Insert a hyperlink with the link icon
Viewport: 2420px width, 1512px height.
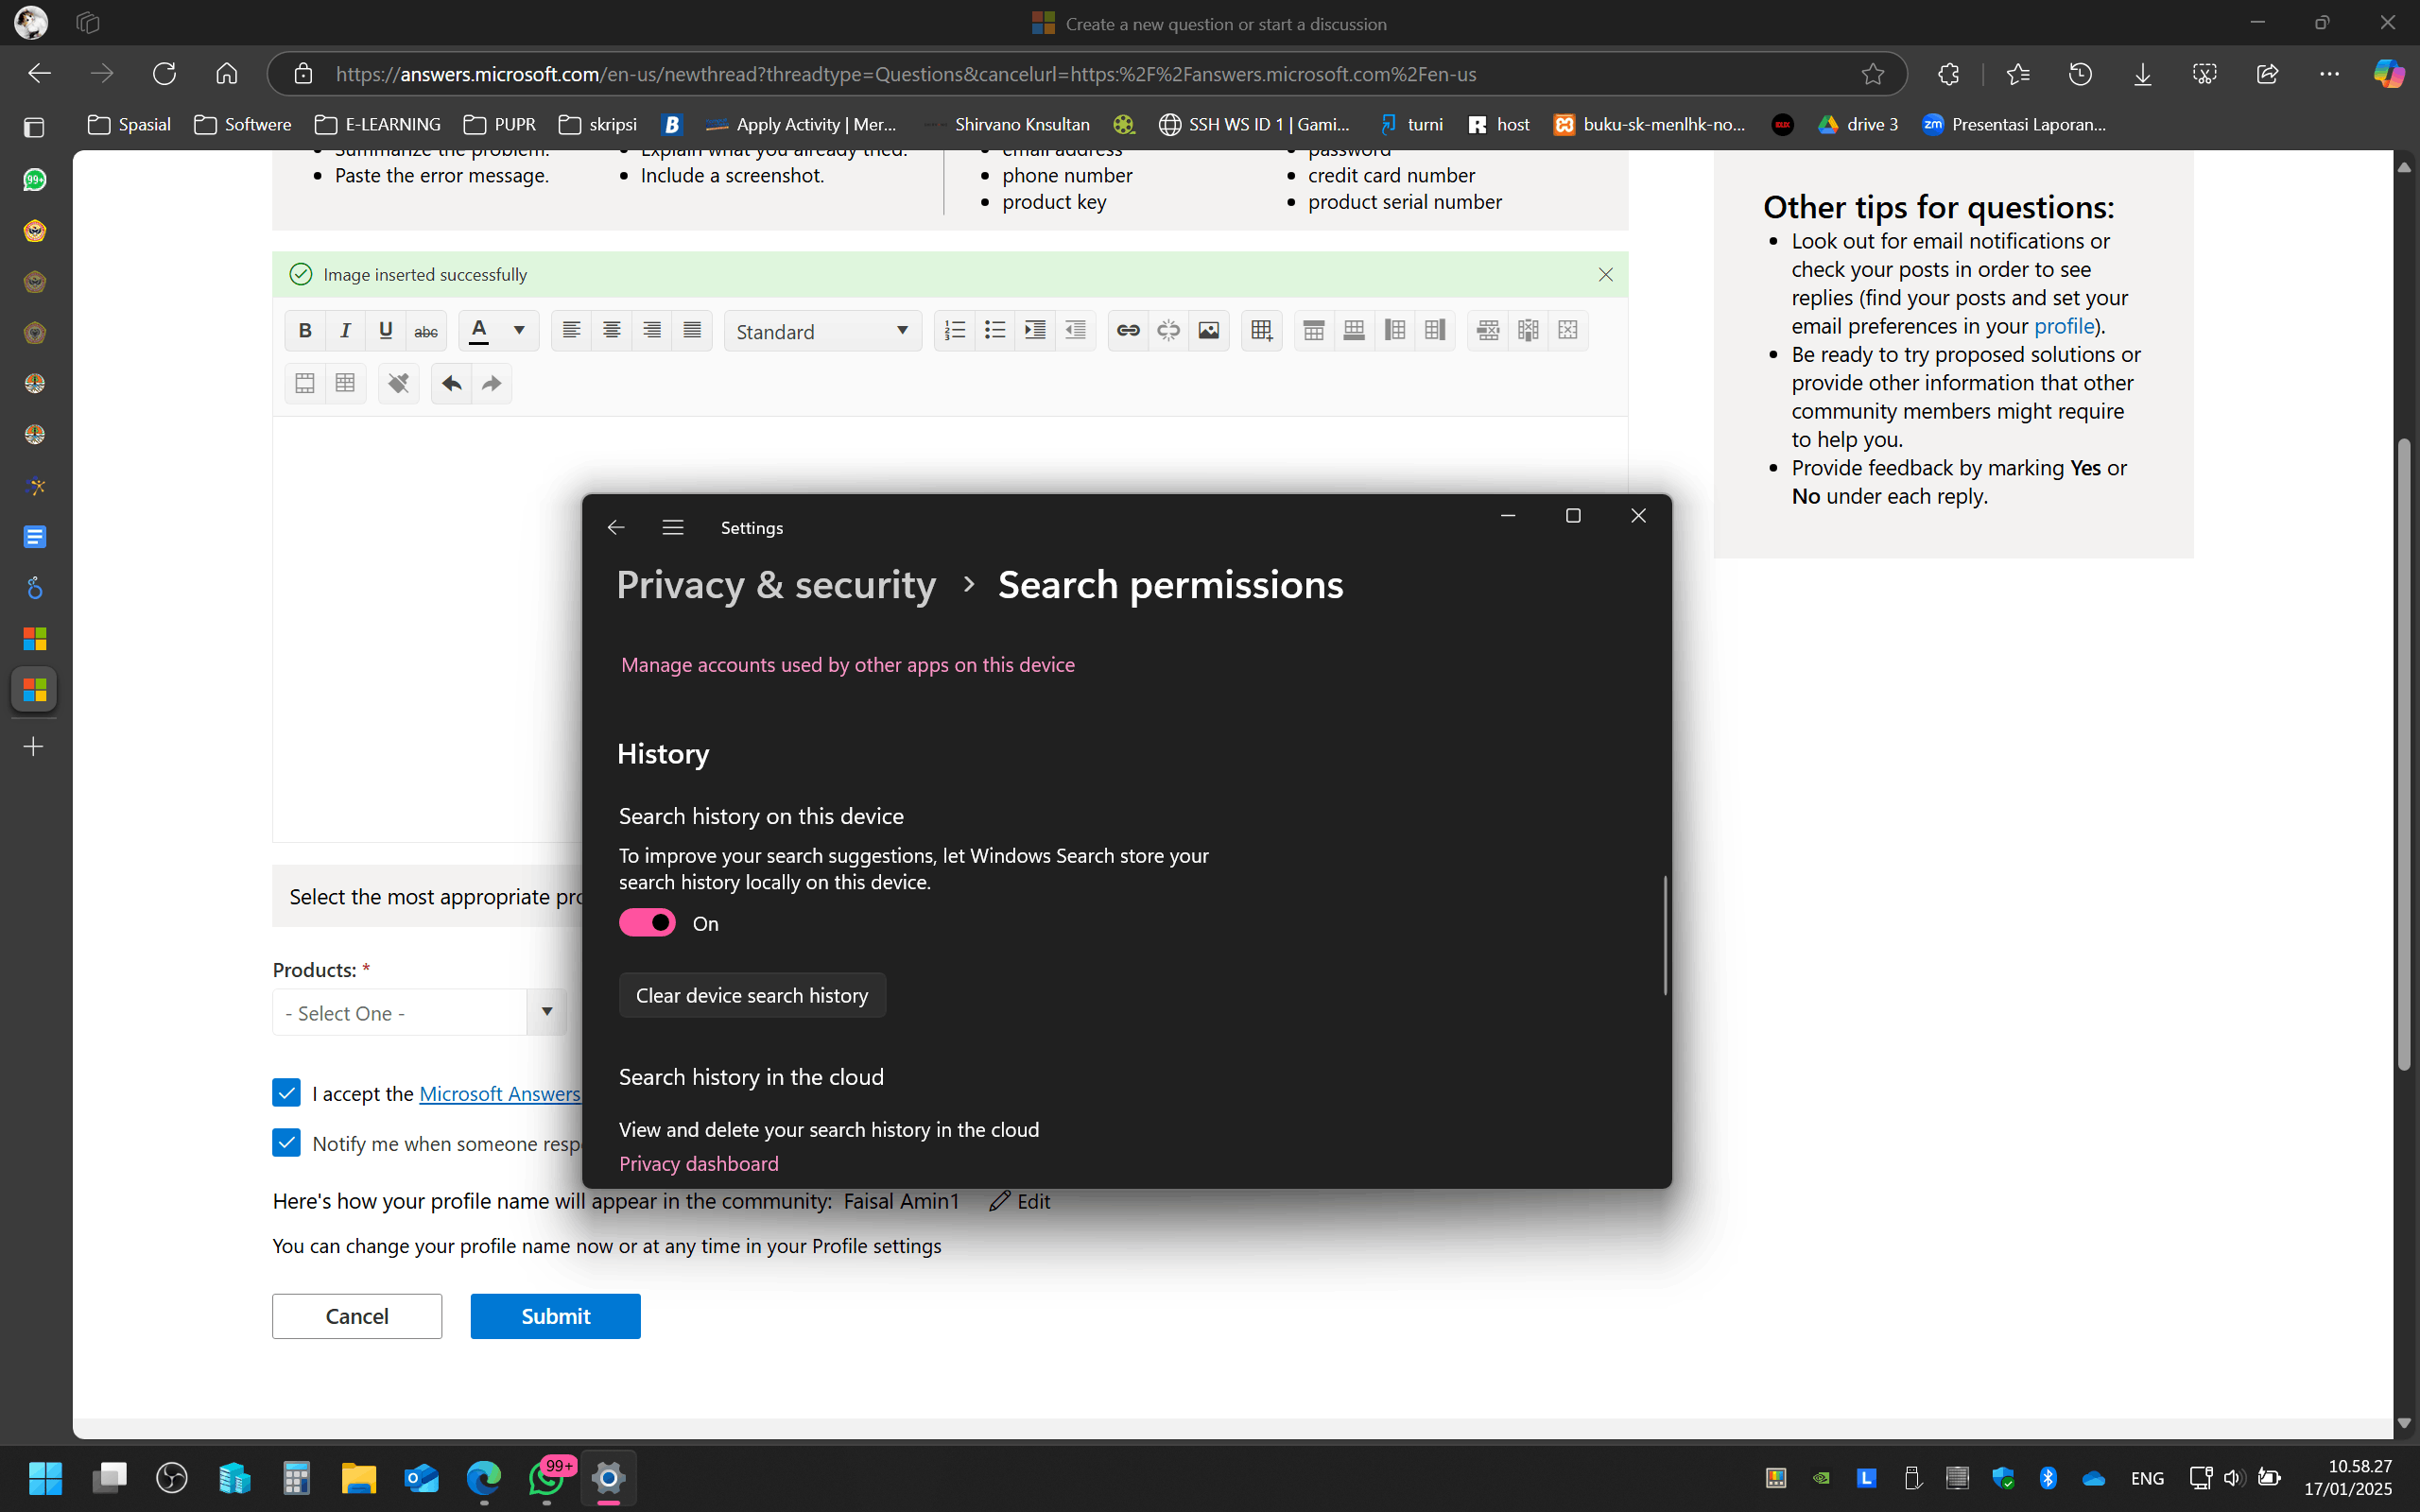click(x=1128, y=330)
